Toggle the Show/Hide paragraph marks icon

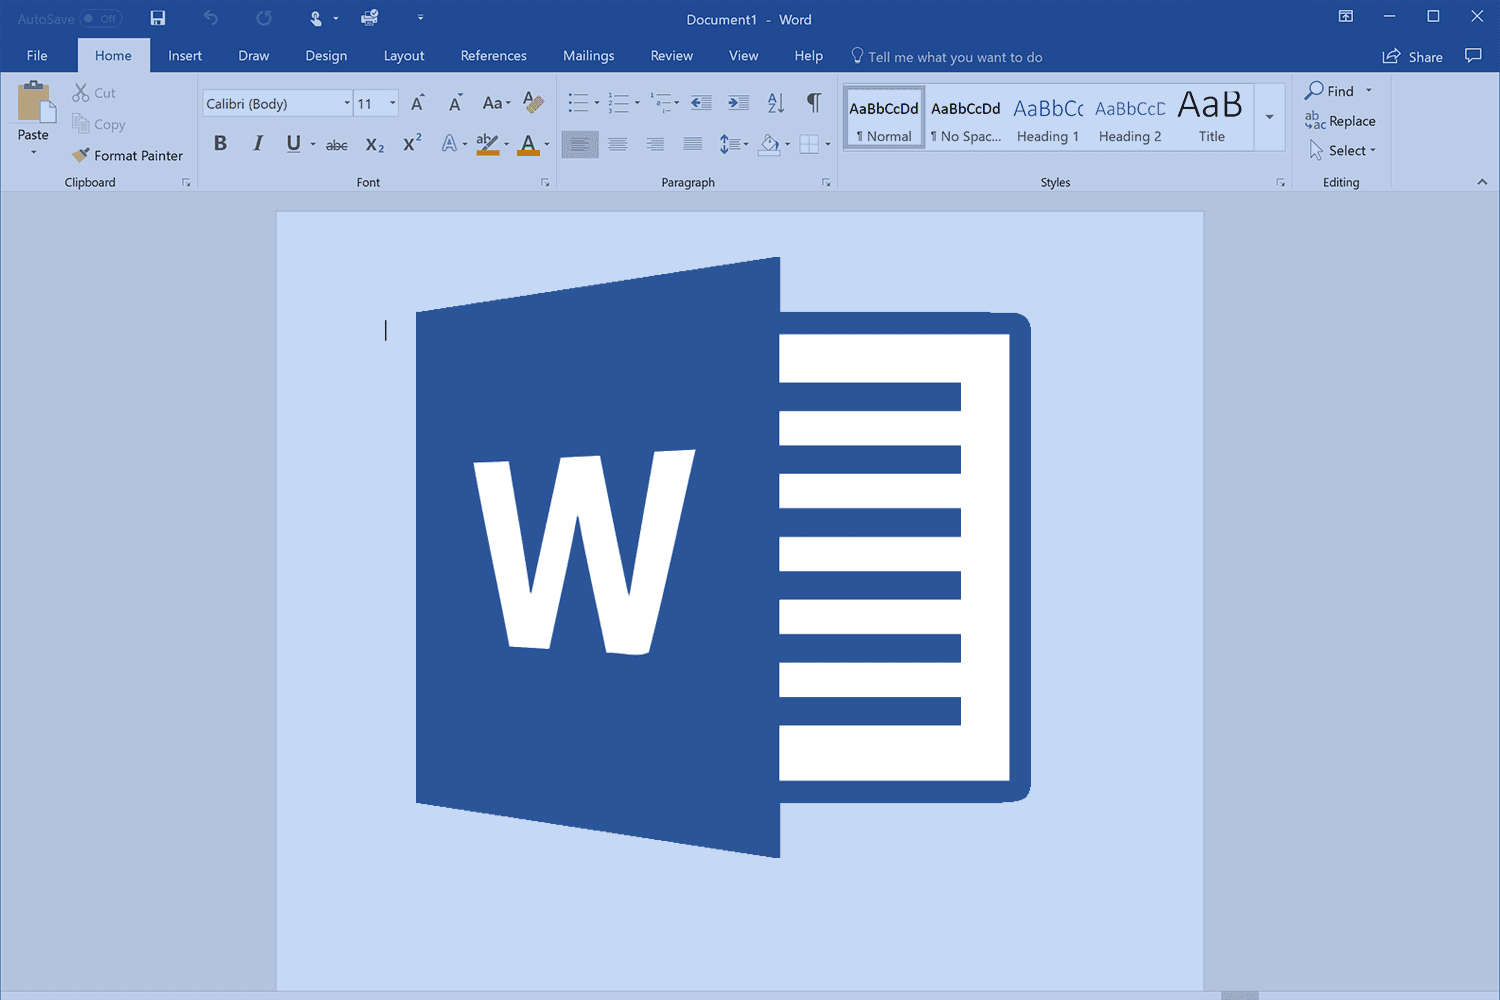pyautogui.click(x=813, y=102)
